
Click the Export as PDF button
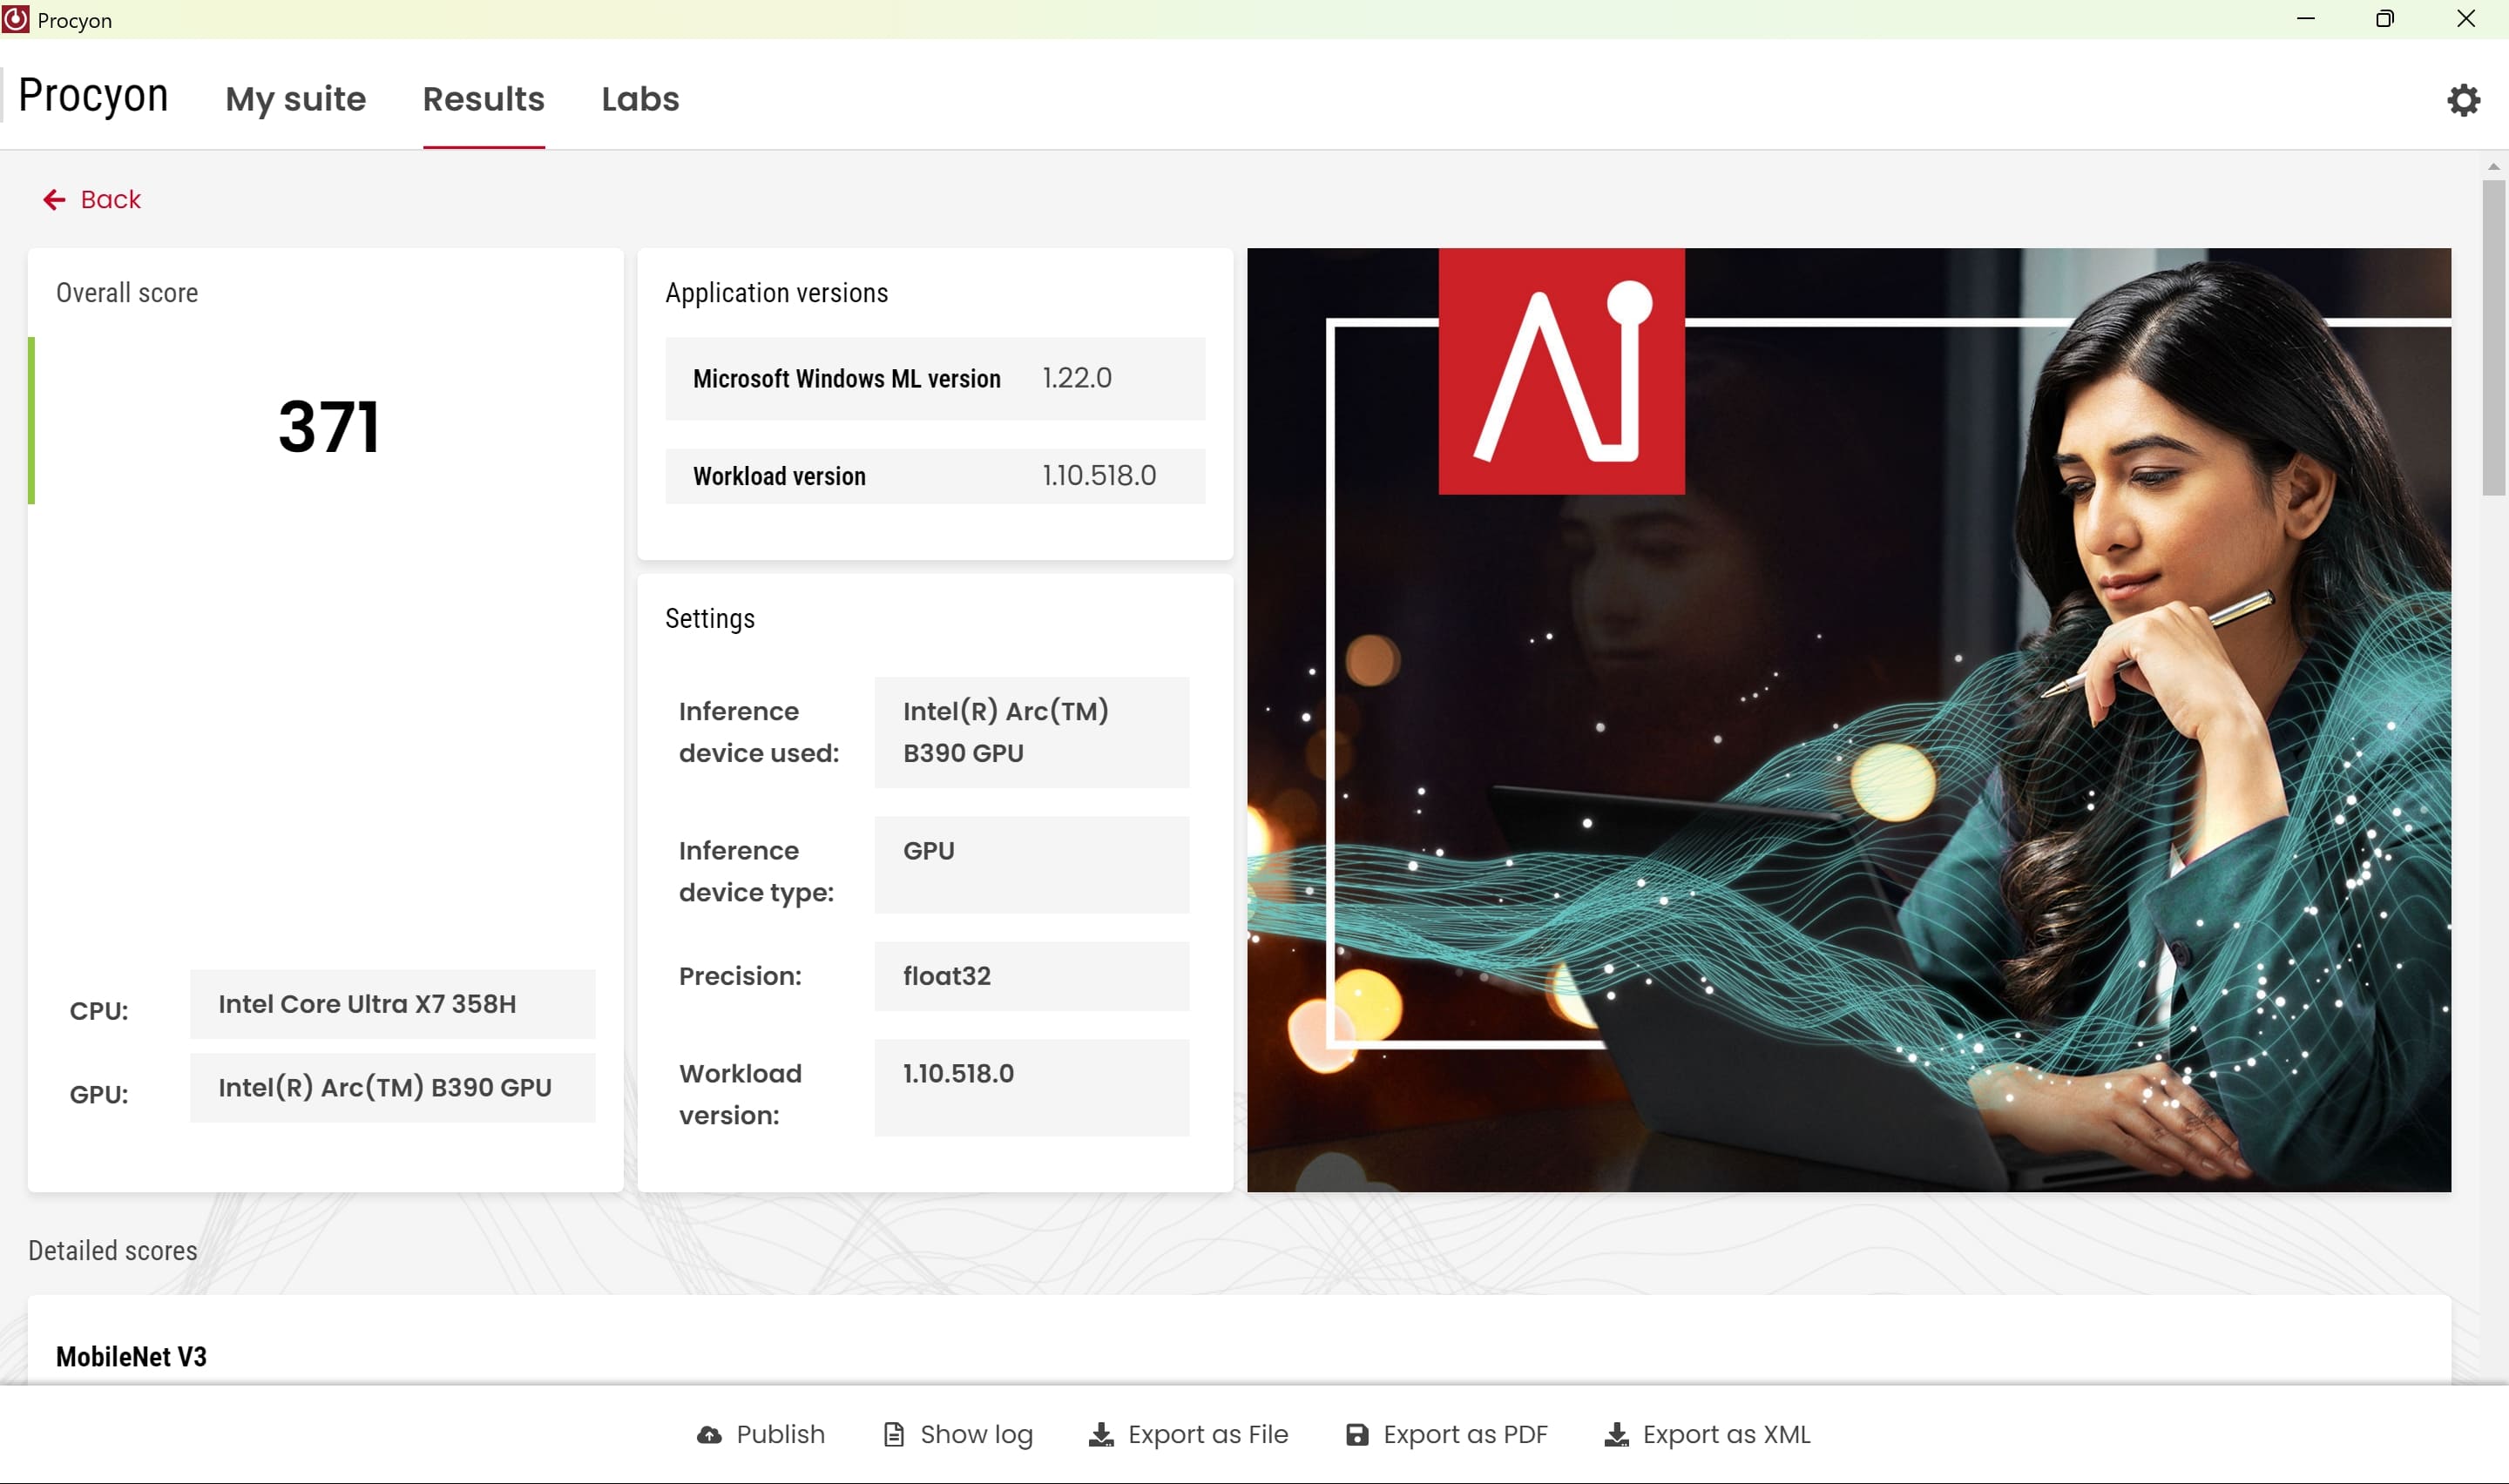pos(1464,1435)
